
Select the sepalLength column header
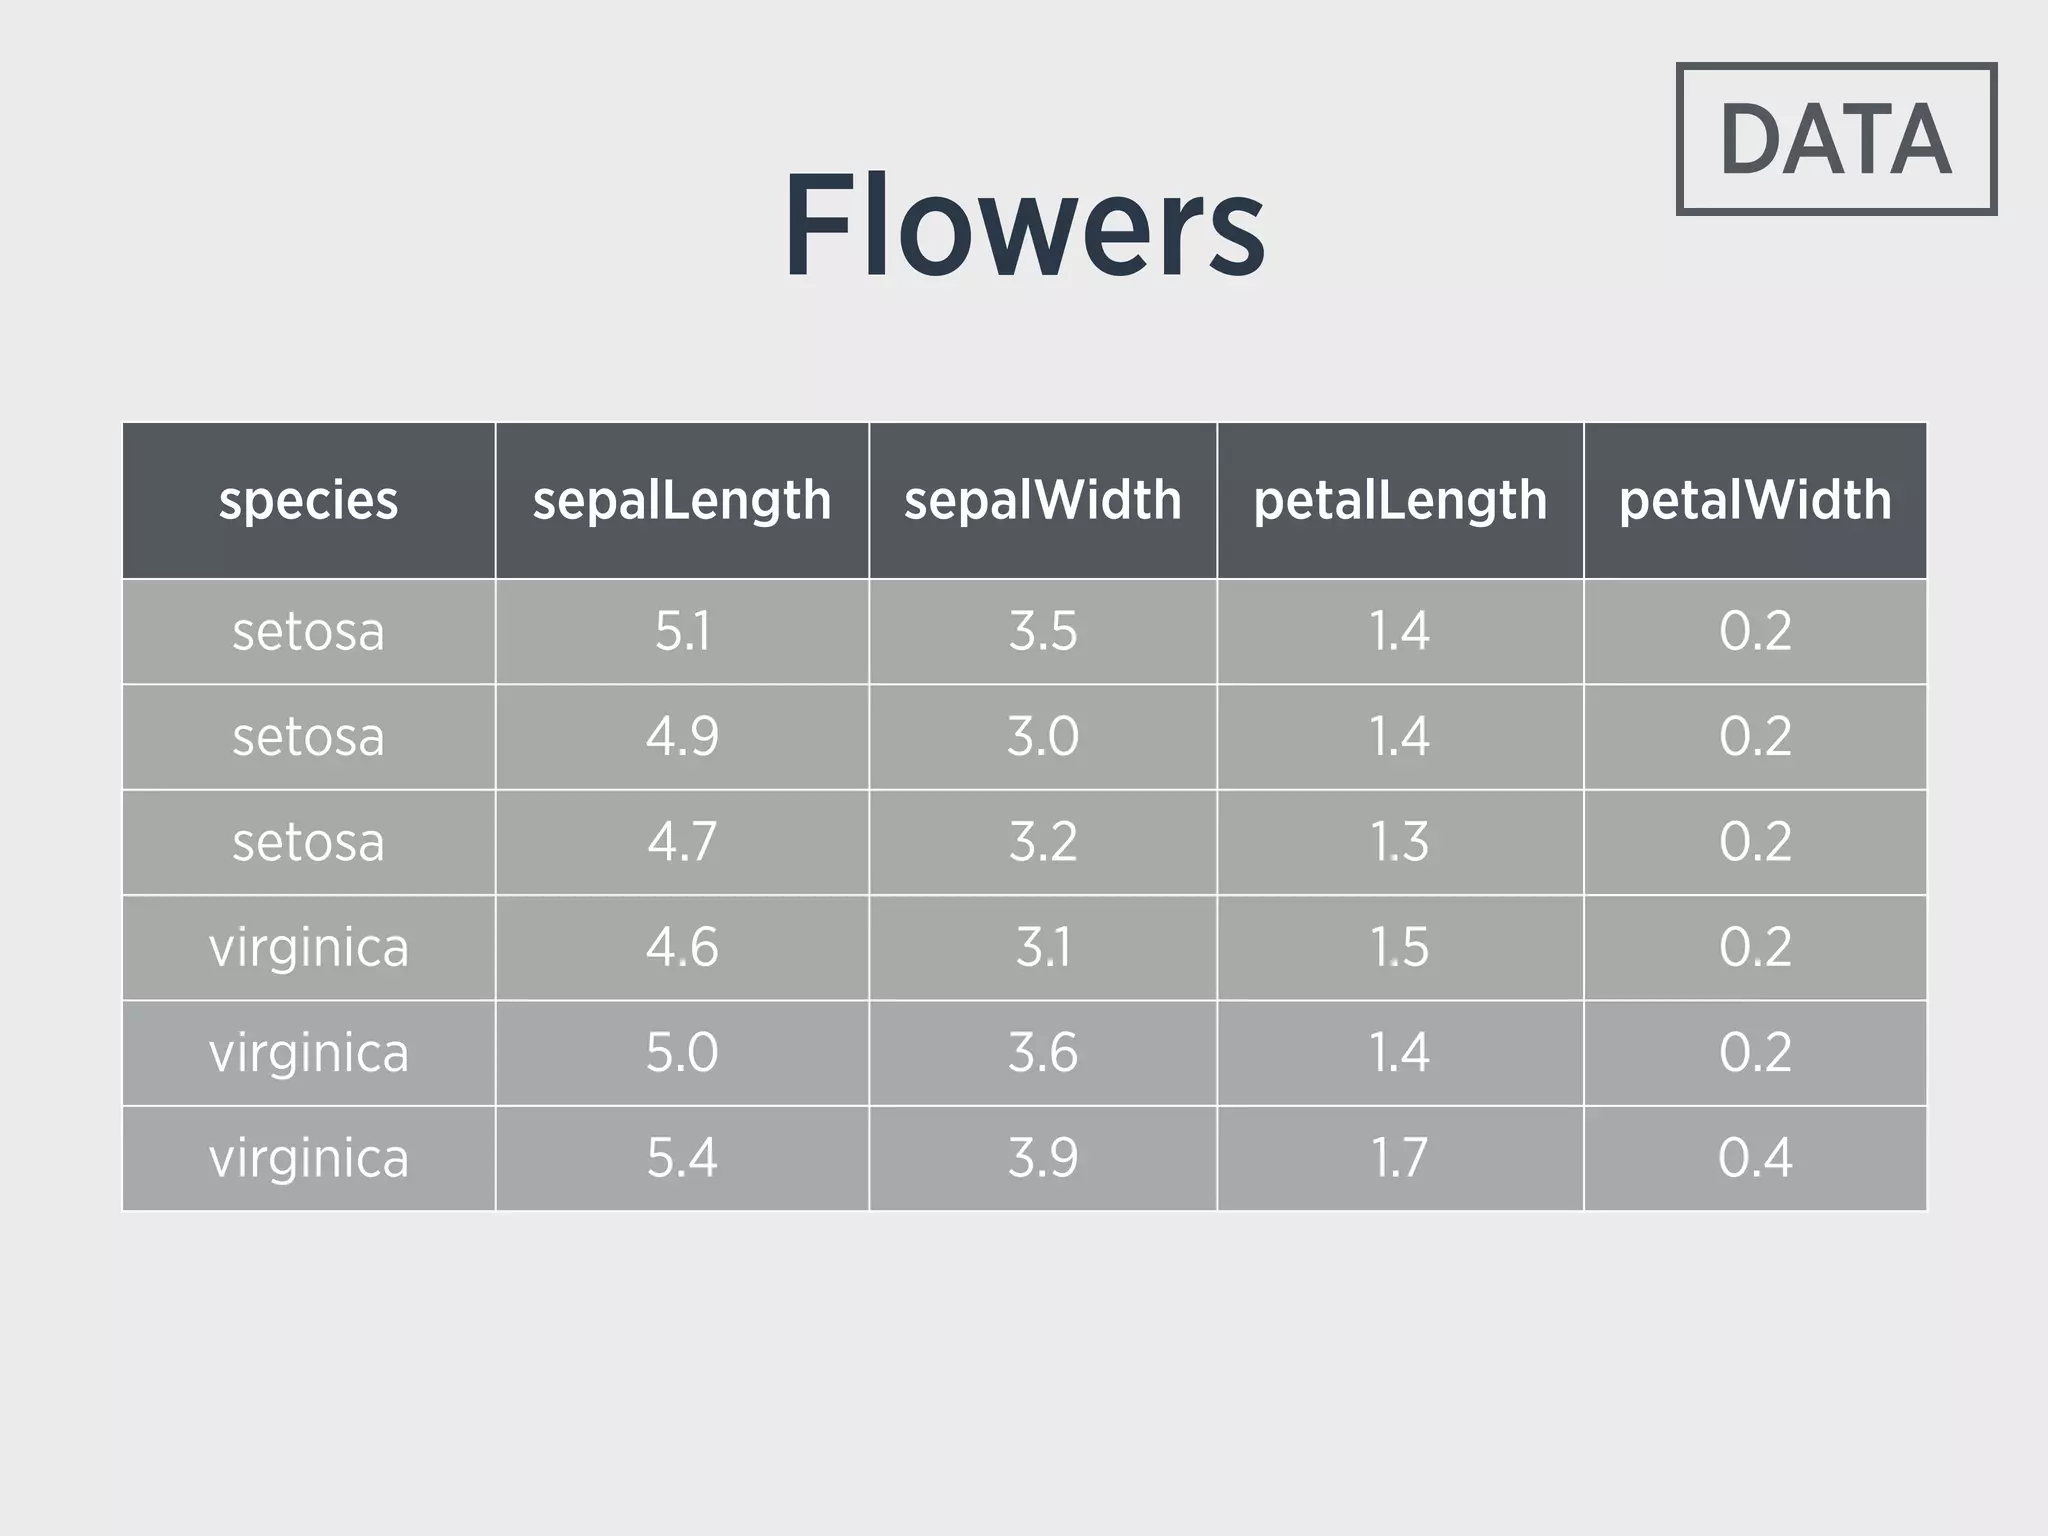pos(682,500)
